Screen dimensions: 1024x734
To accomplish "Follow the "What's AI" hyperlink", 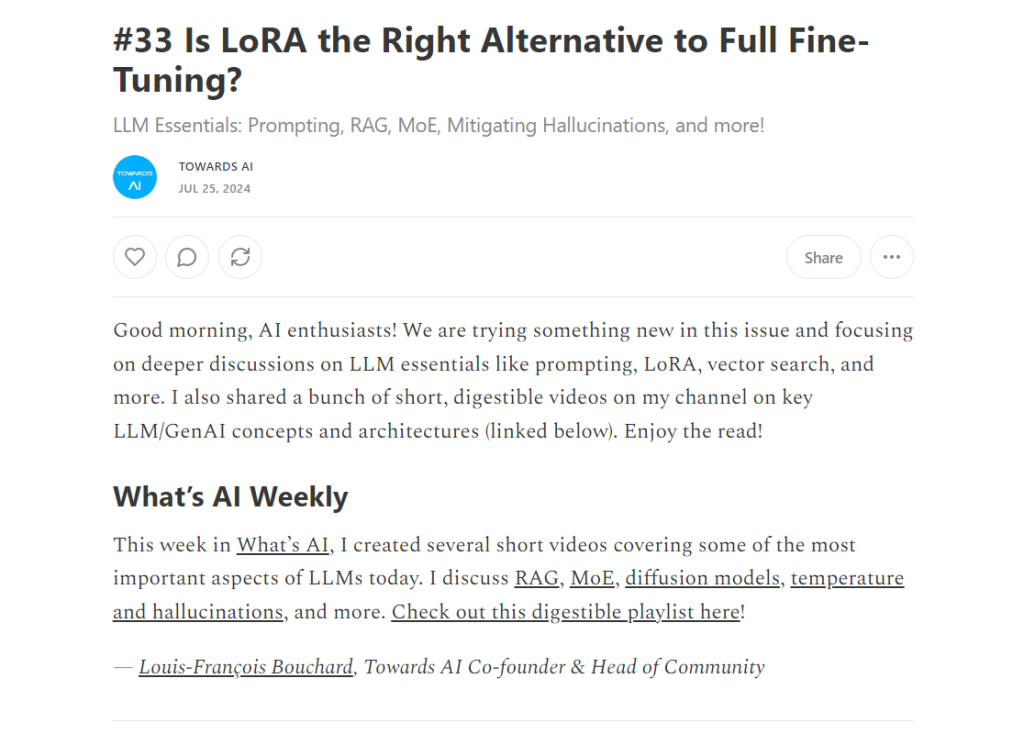I will coord(283,545).
